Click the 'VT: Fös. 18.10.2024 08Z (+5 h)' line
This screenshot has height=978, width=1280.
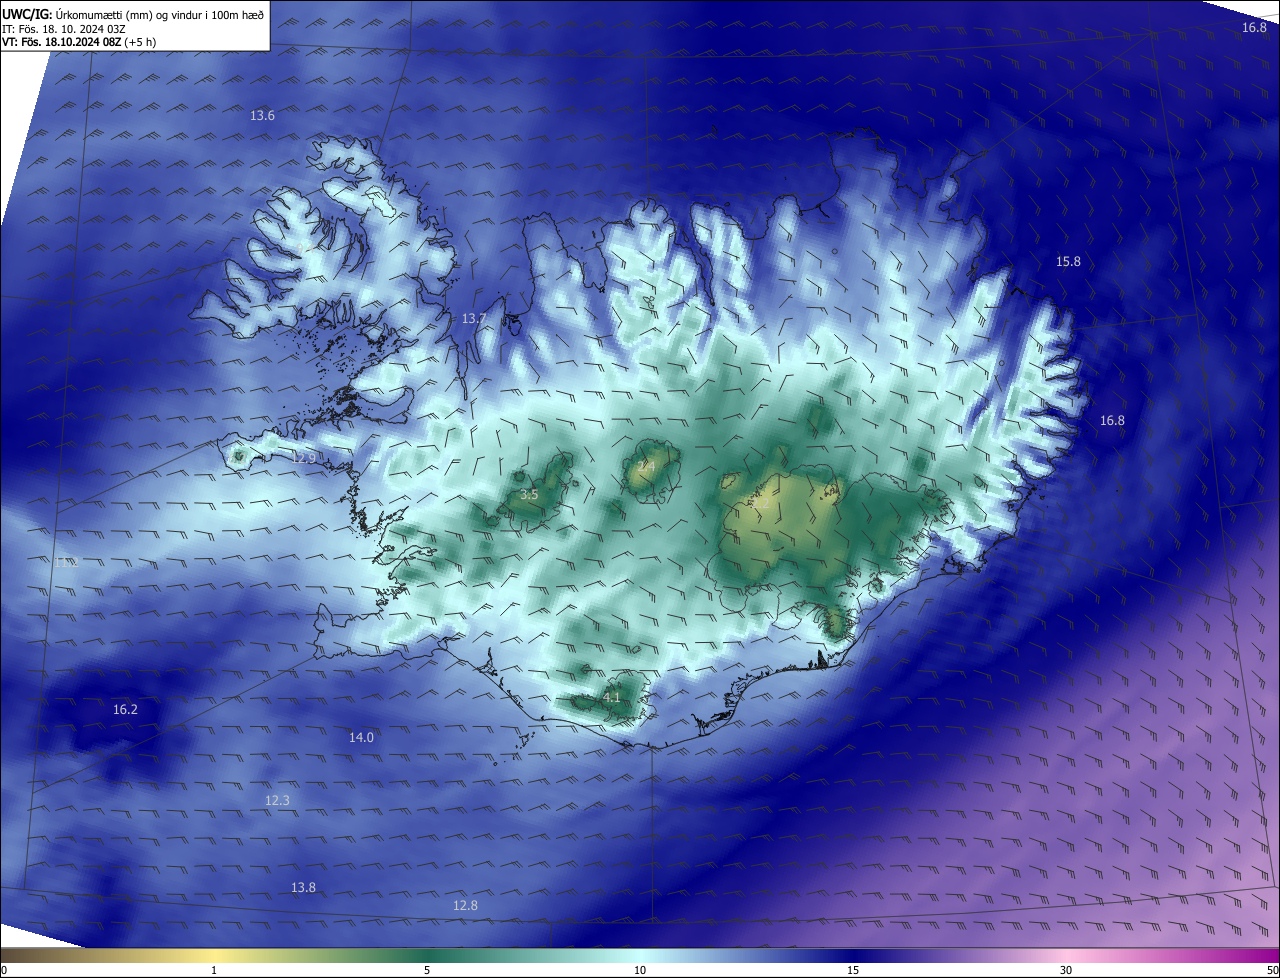click(79, 42)
